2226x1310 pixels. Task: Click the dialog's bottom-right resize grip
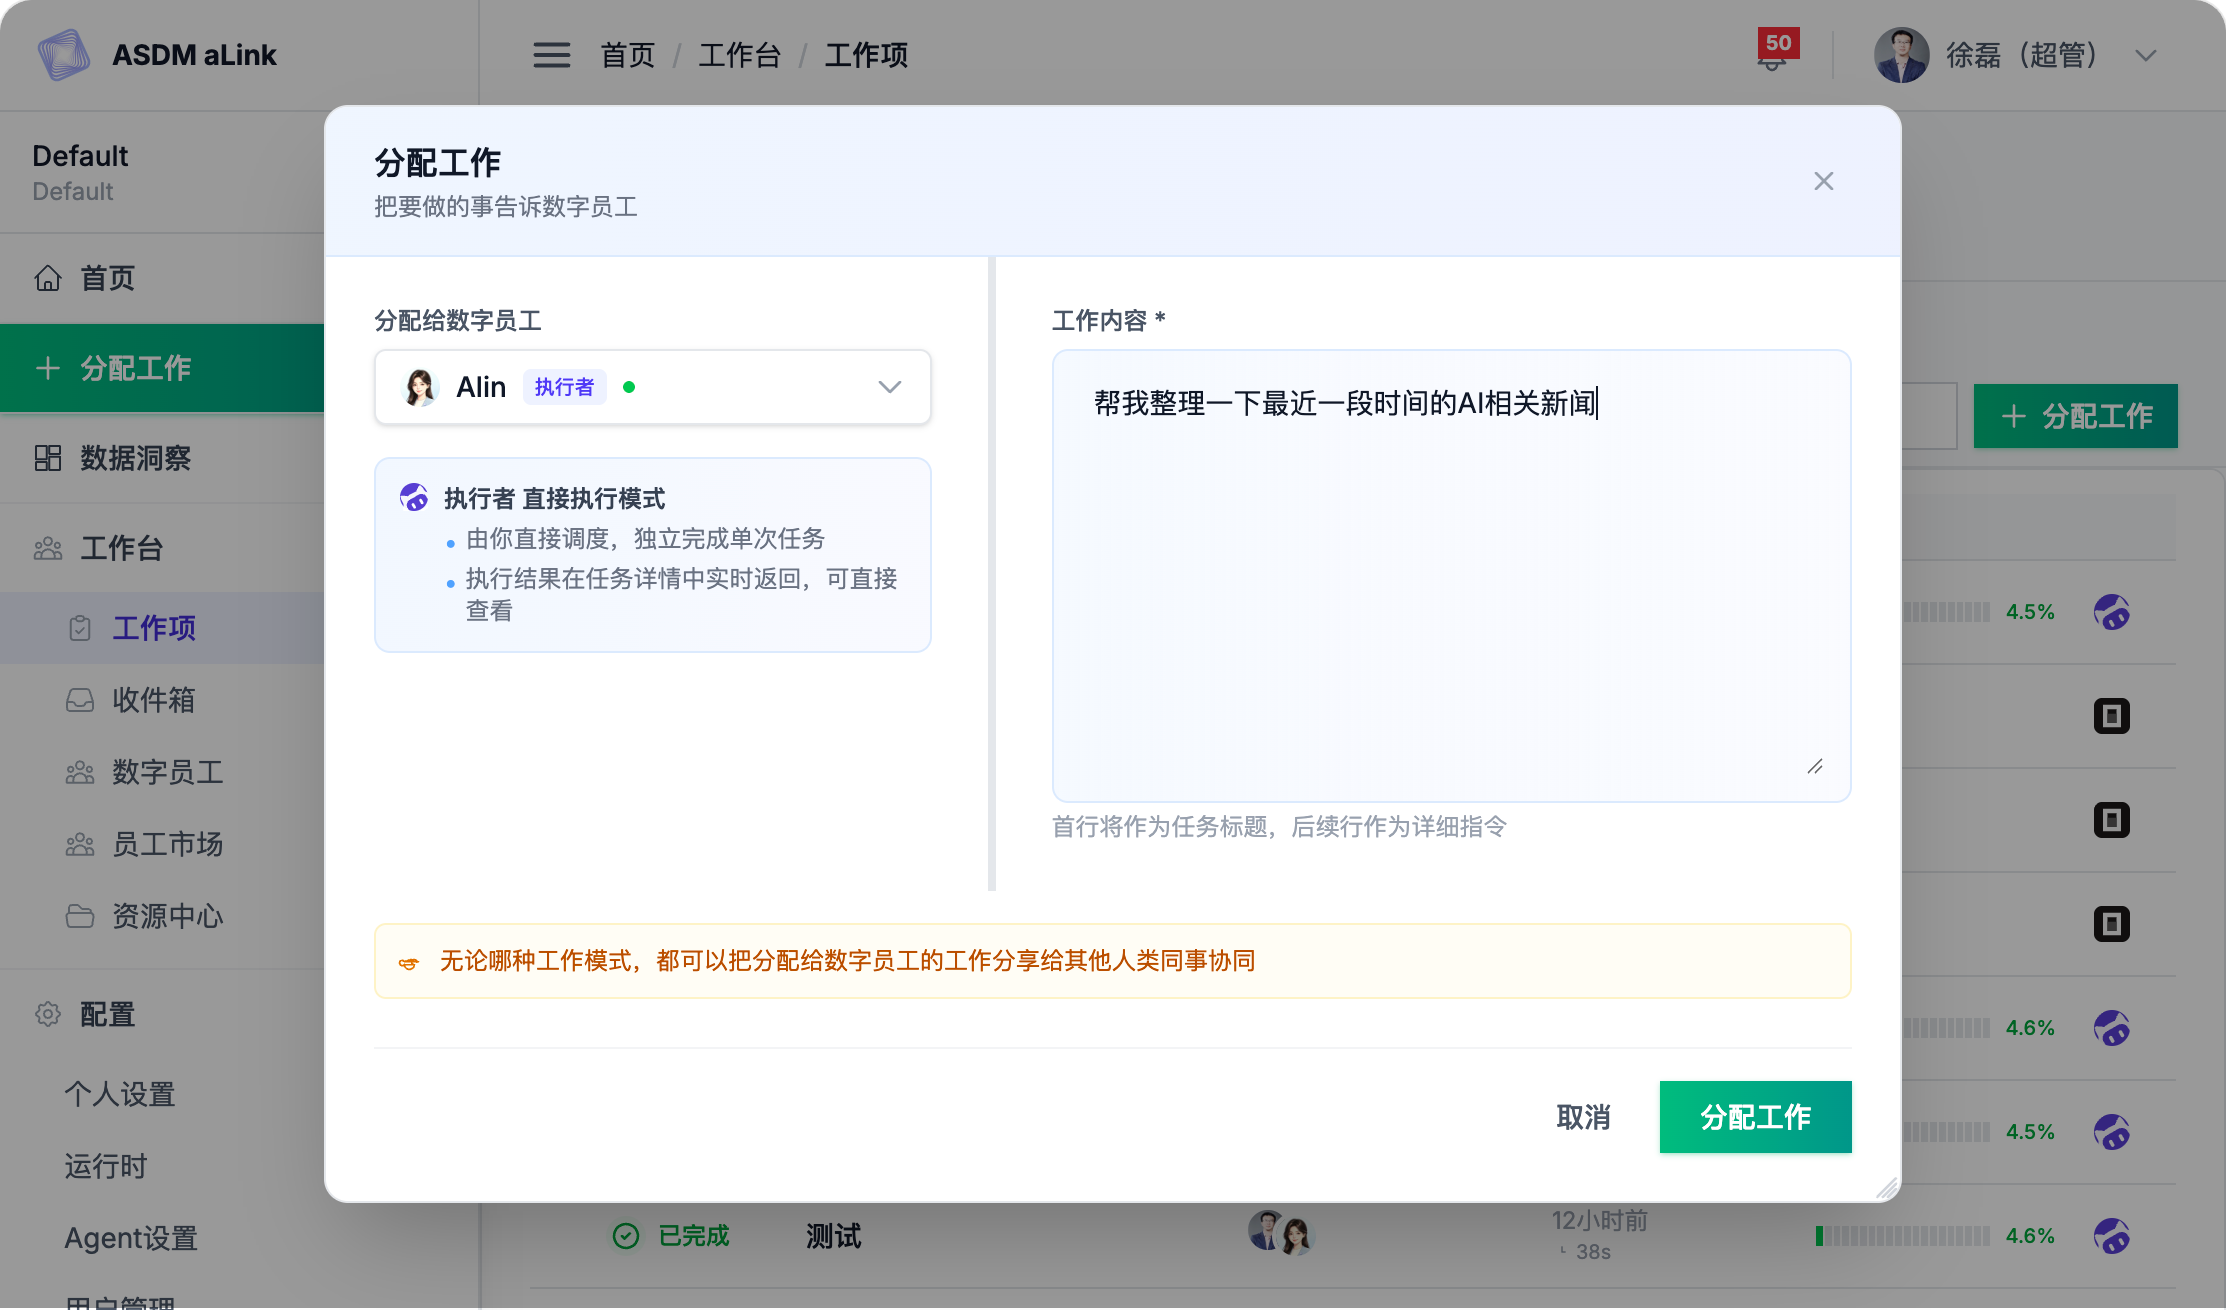pyautogui.click(x=1886, y=1188)
